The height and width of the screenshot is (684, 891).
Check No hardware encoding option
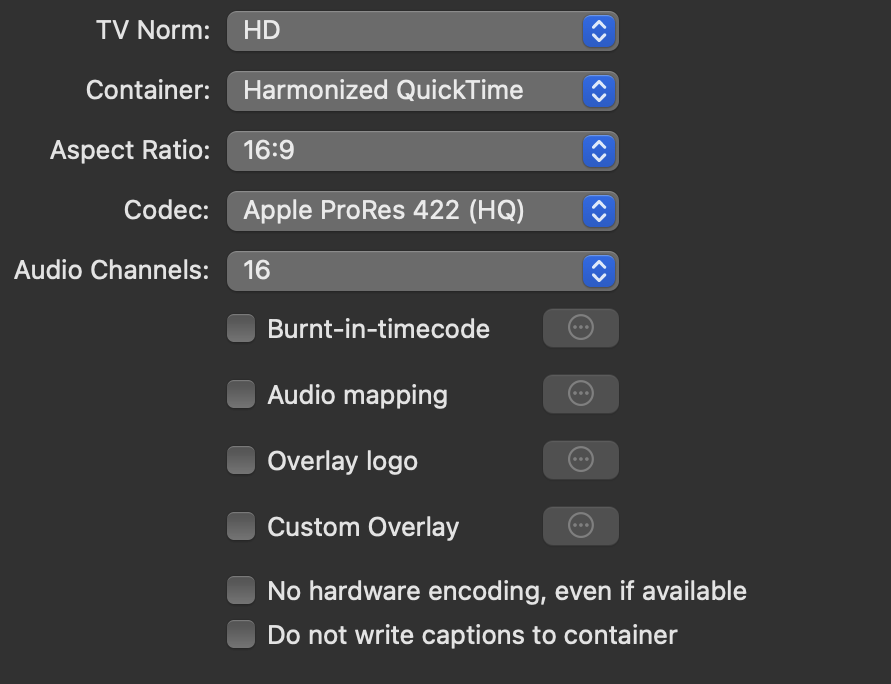[241, 590]
